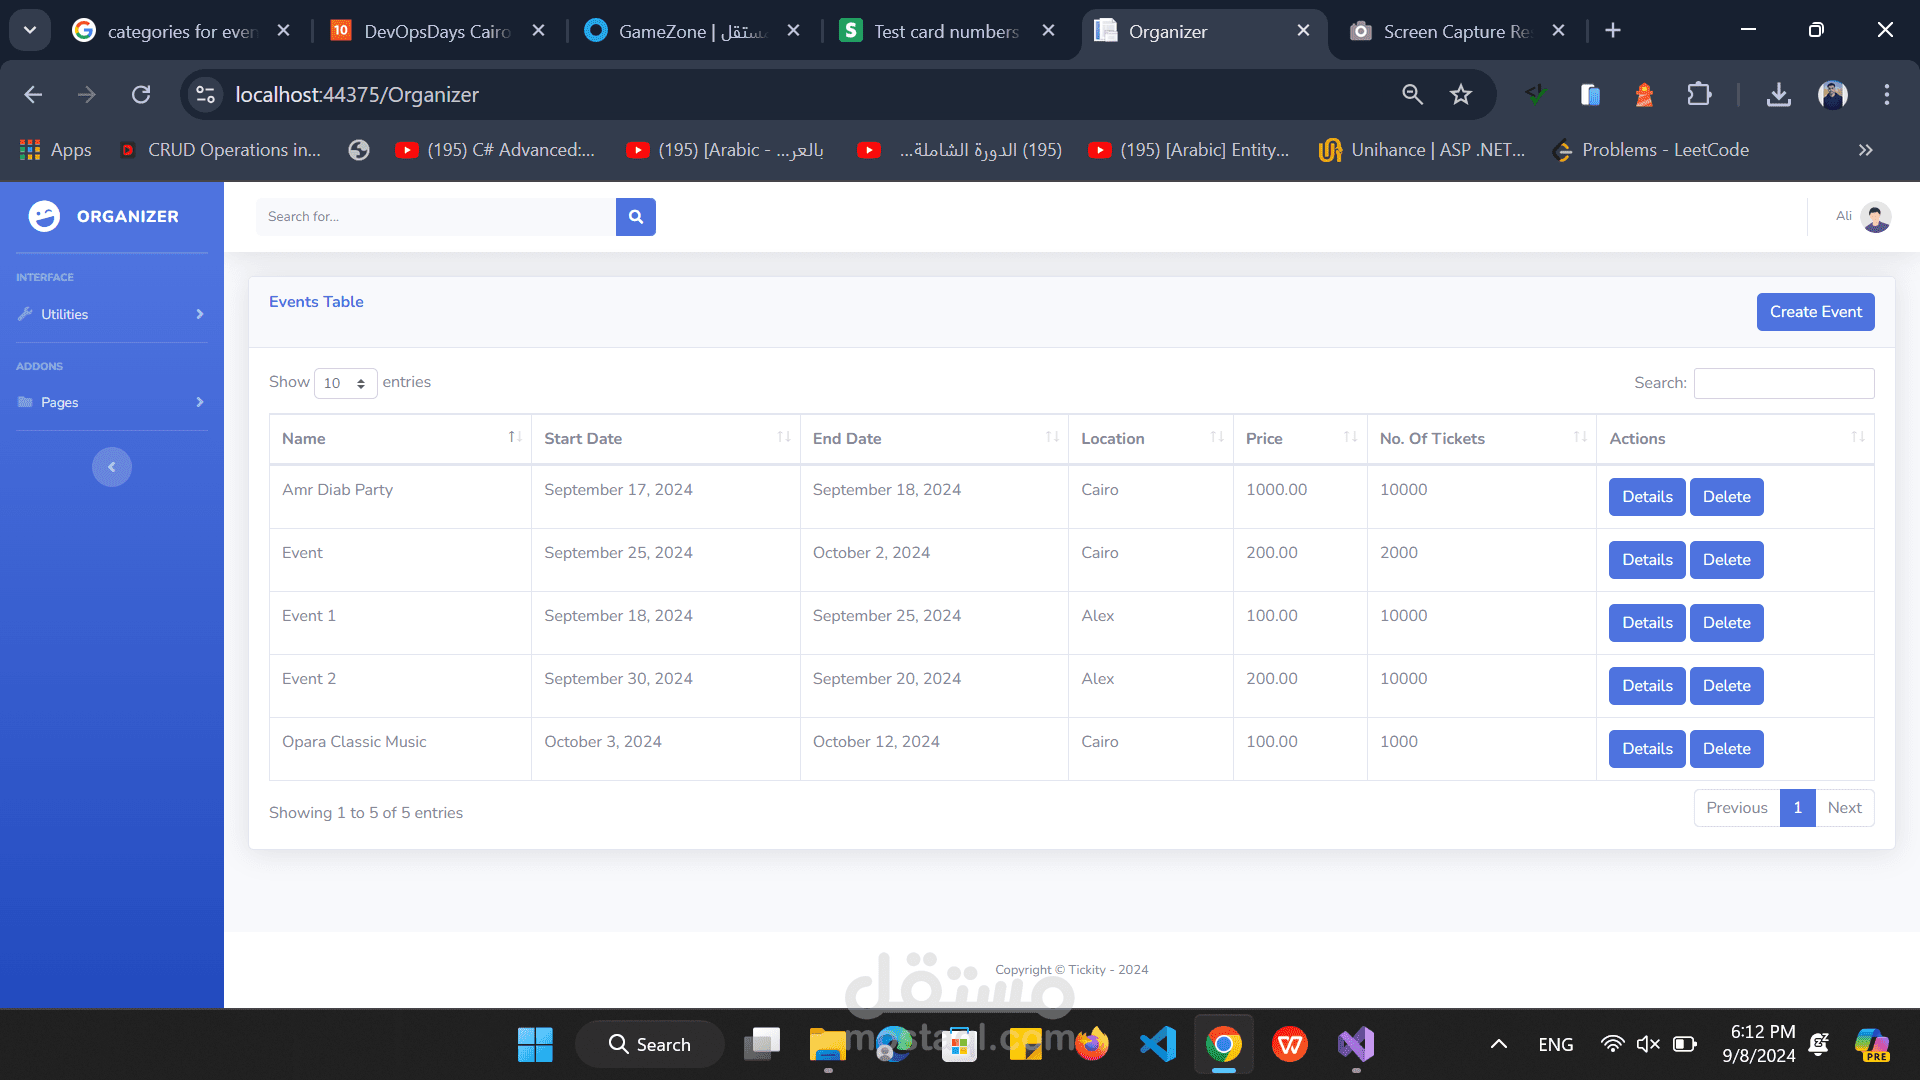This screenshot has height=1080, width=1920.
Task: Click the Create Event button
Action: click(1815, 312)
